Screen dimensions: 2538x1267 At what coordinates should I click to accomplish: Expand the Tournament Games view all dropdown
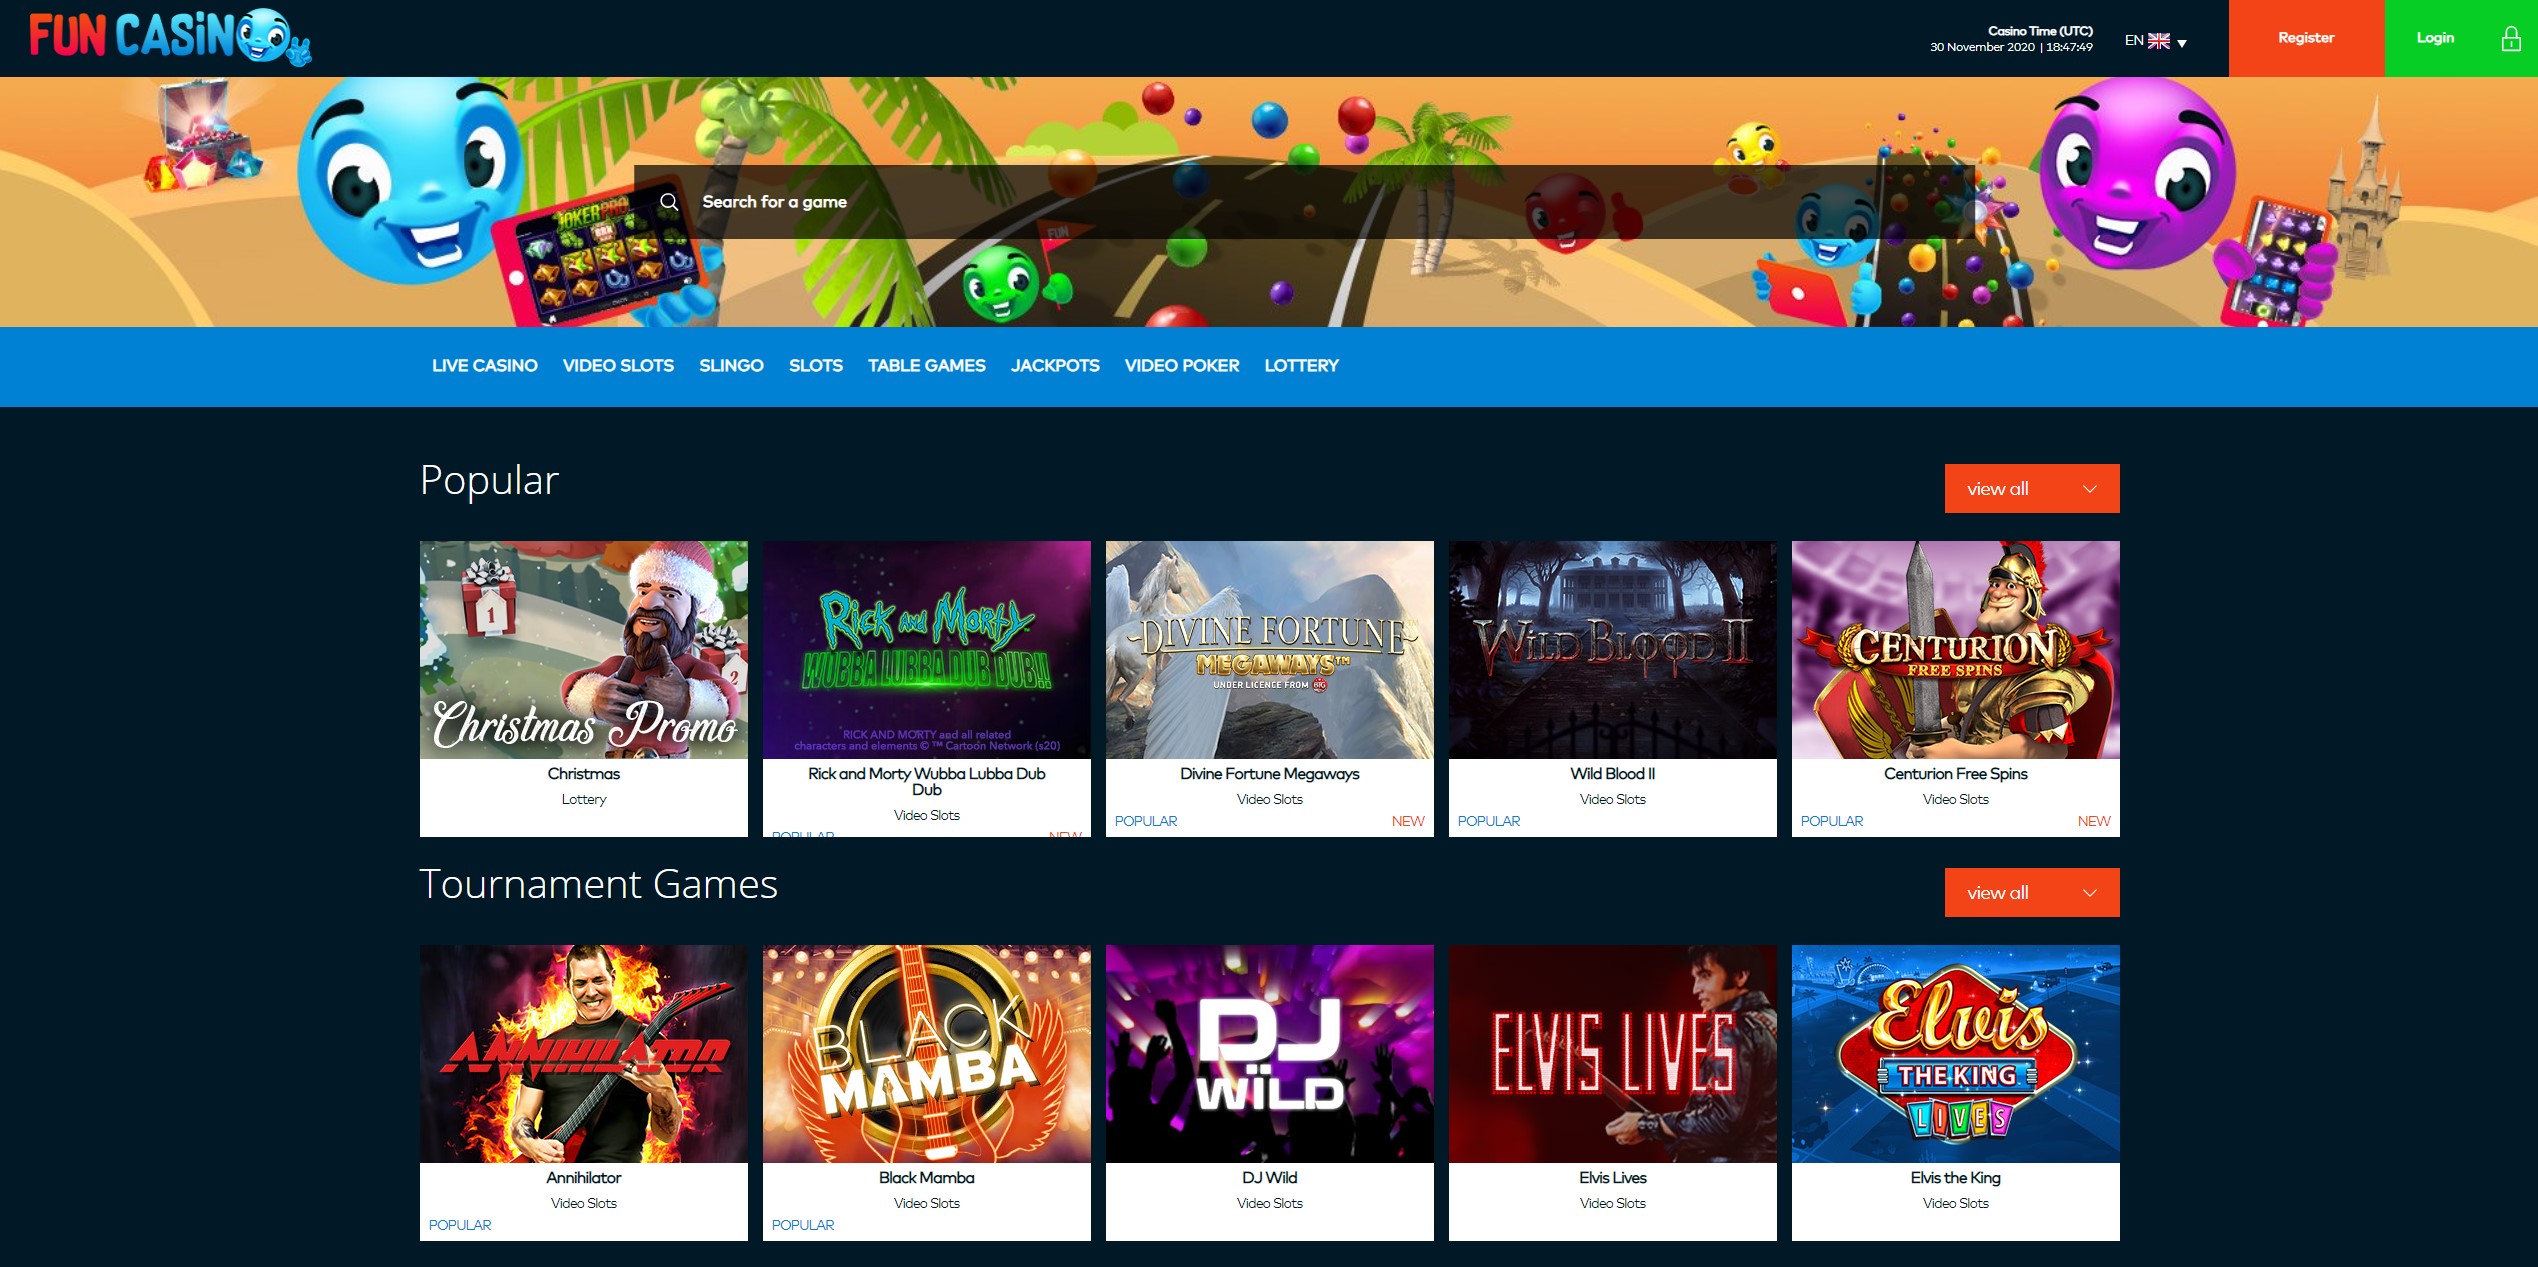point(2031,892)
